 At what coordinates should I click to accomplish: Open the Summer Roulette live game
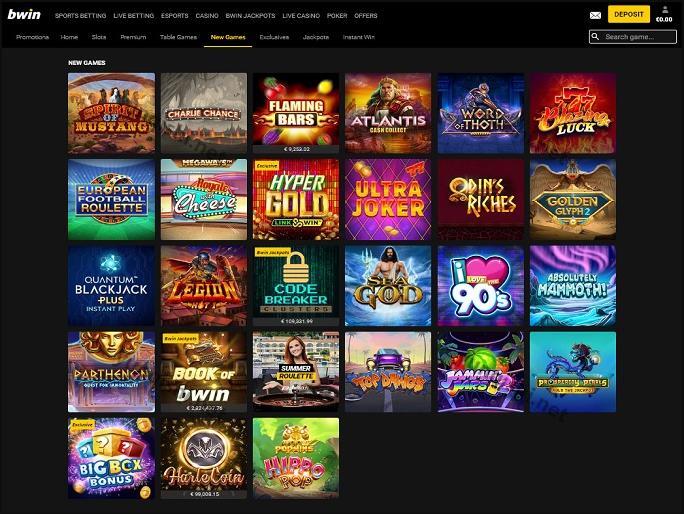[x=296, y=372]
